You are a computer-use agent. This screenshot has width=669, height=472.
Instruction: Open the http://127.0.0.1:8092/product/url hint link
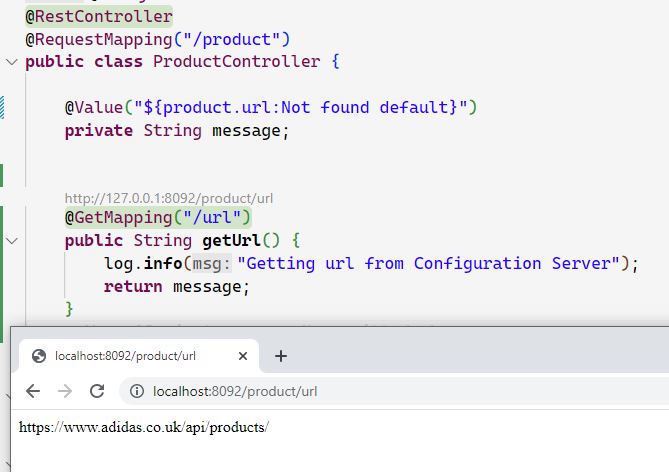[169, 198]
